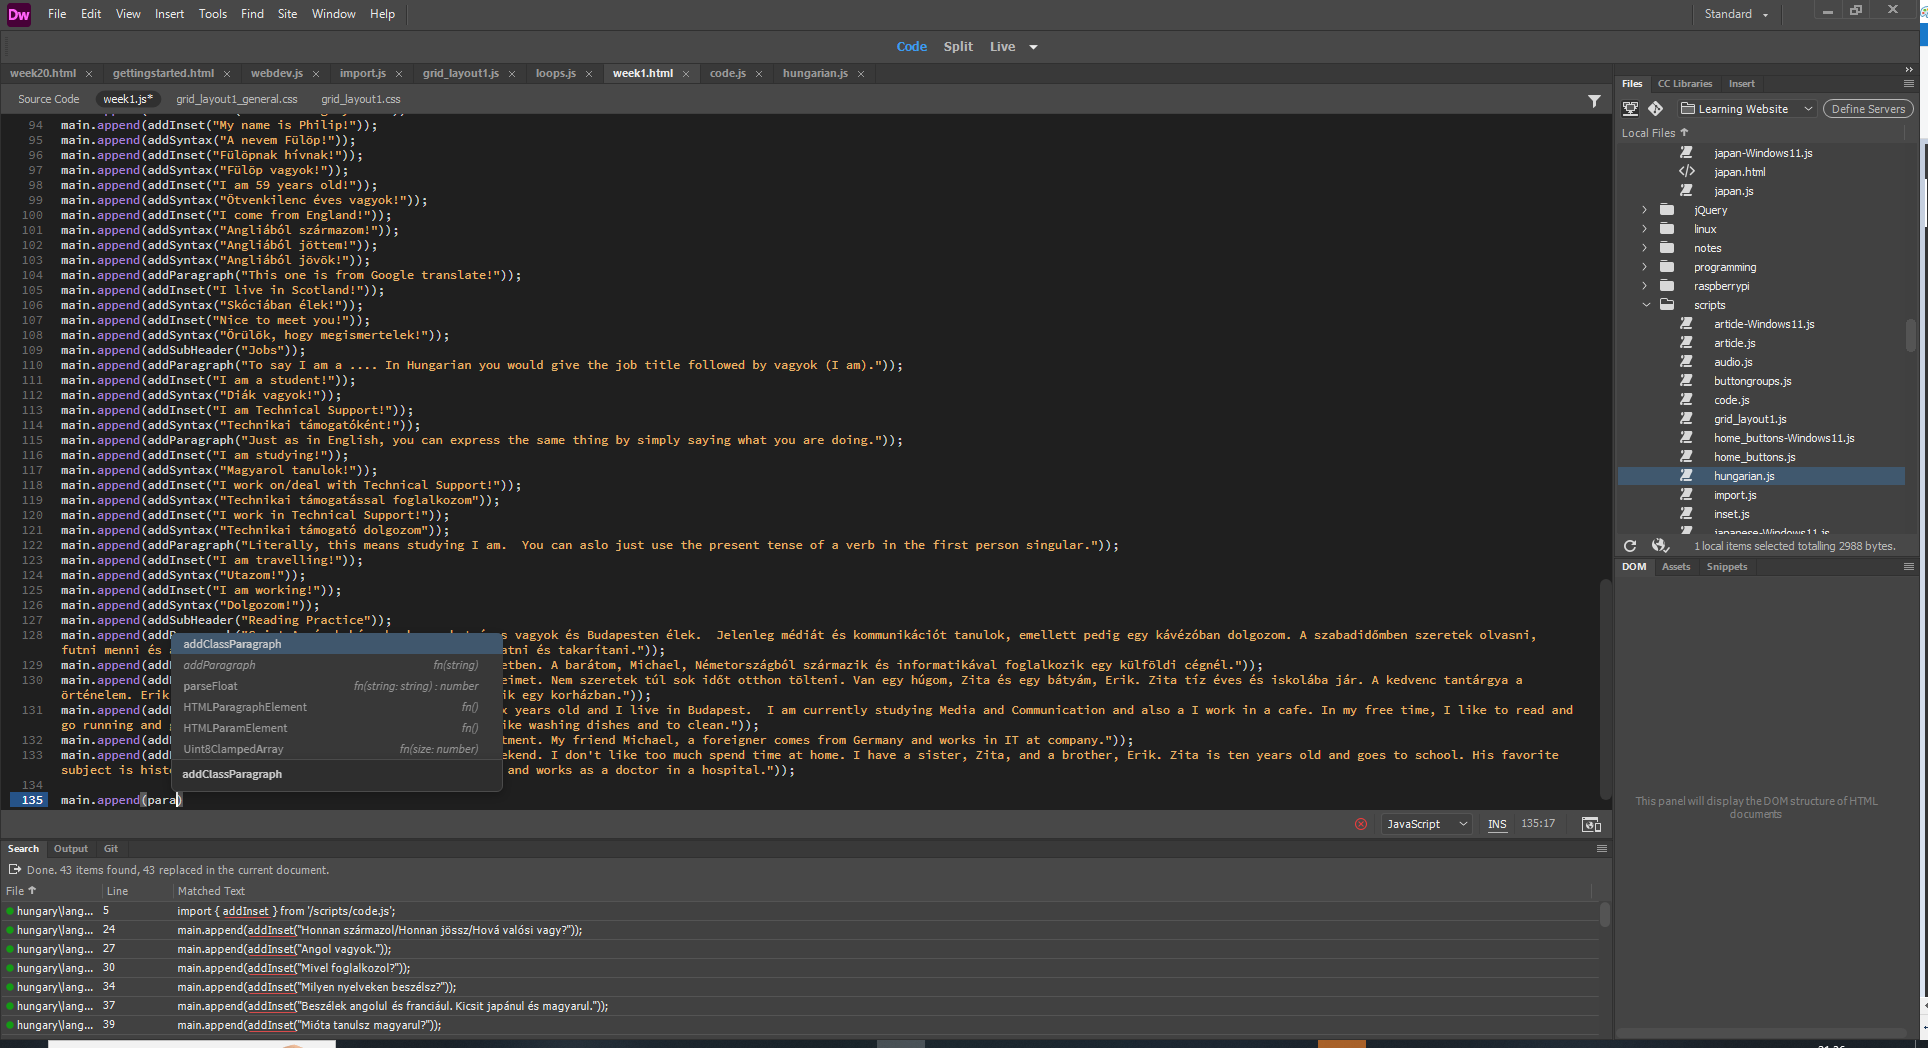This screenshot has height=1048, width=1928.
Task: Open the Files panel options menu icon
Action: pos(1909,84)
